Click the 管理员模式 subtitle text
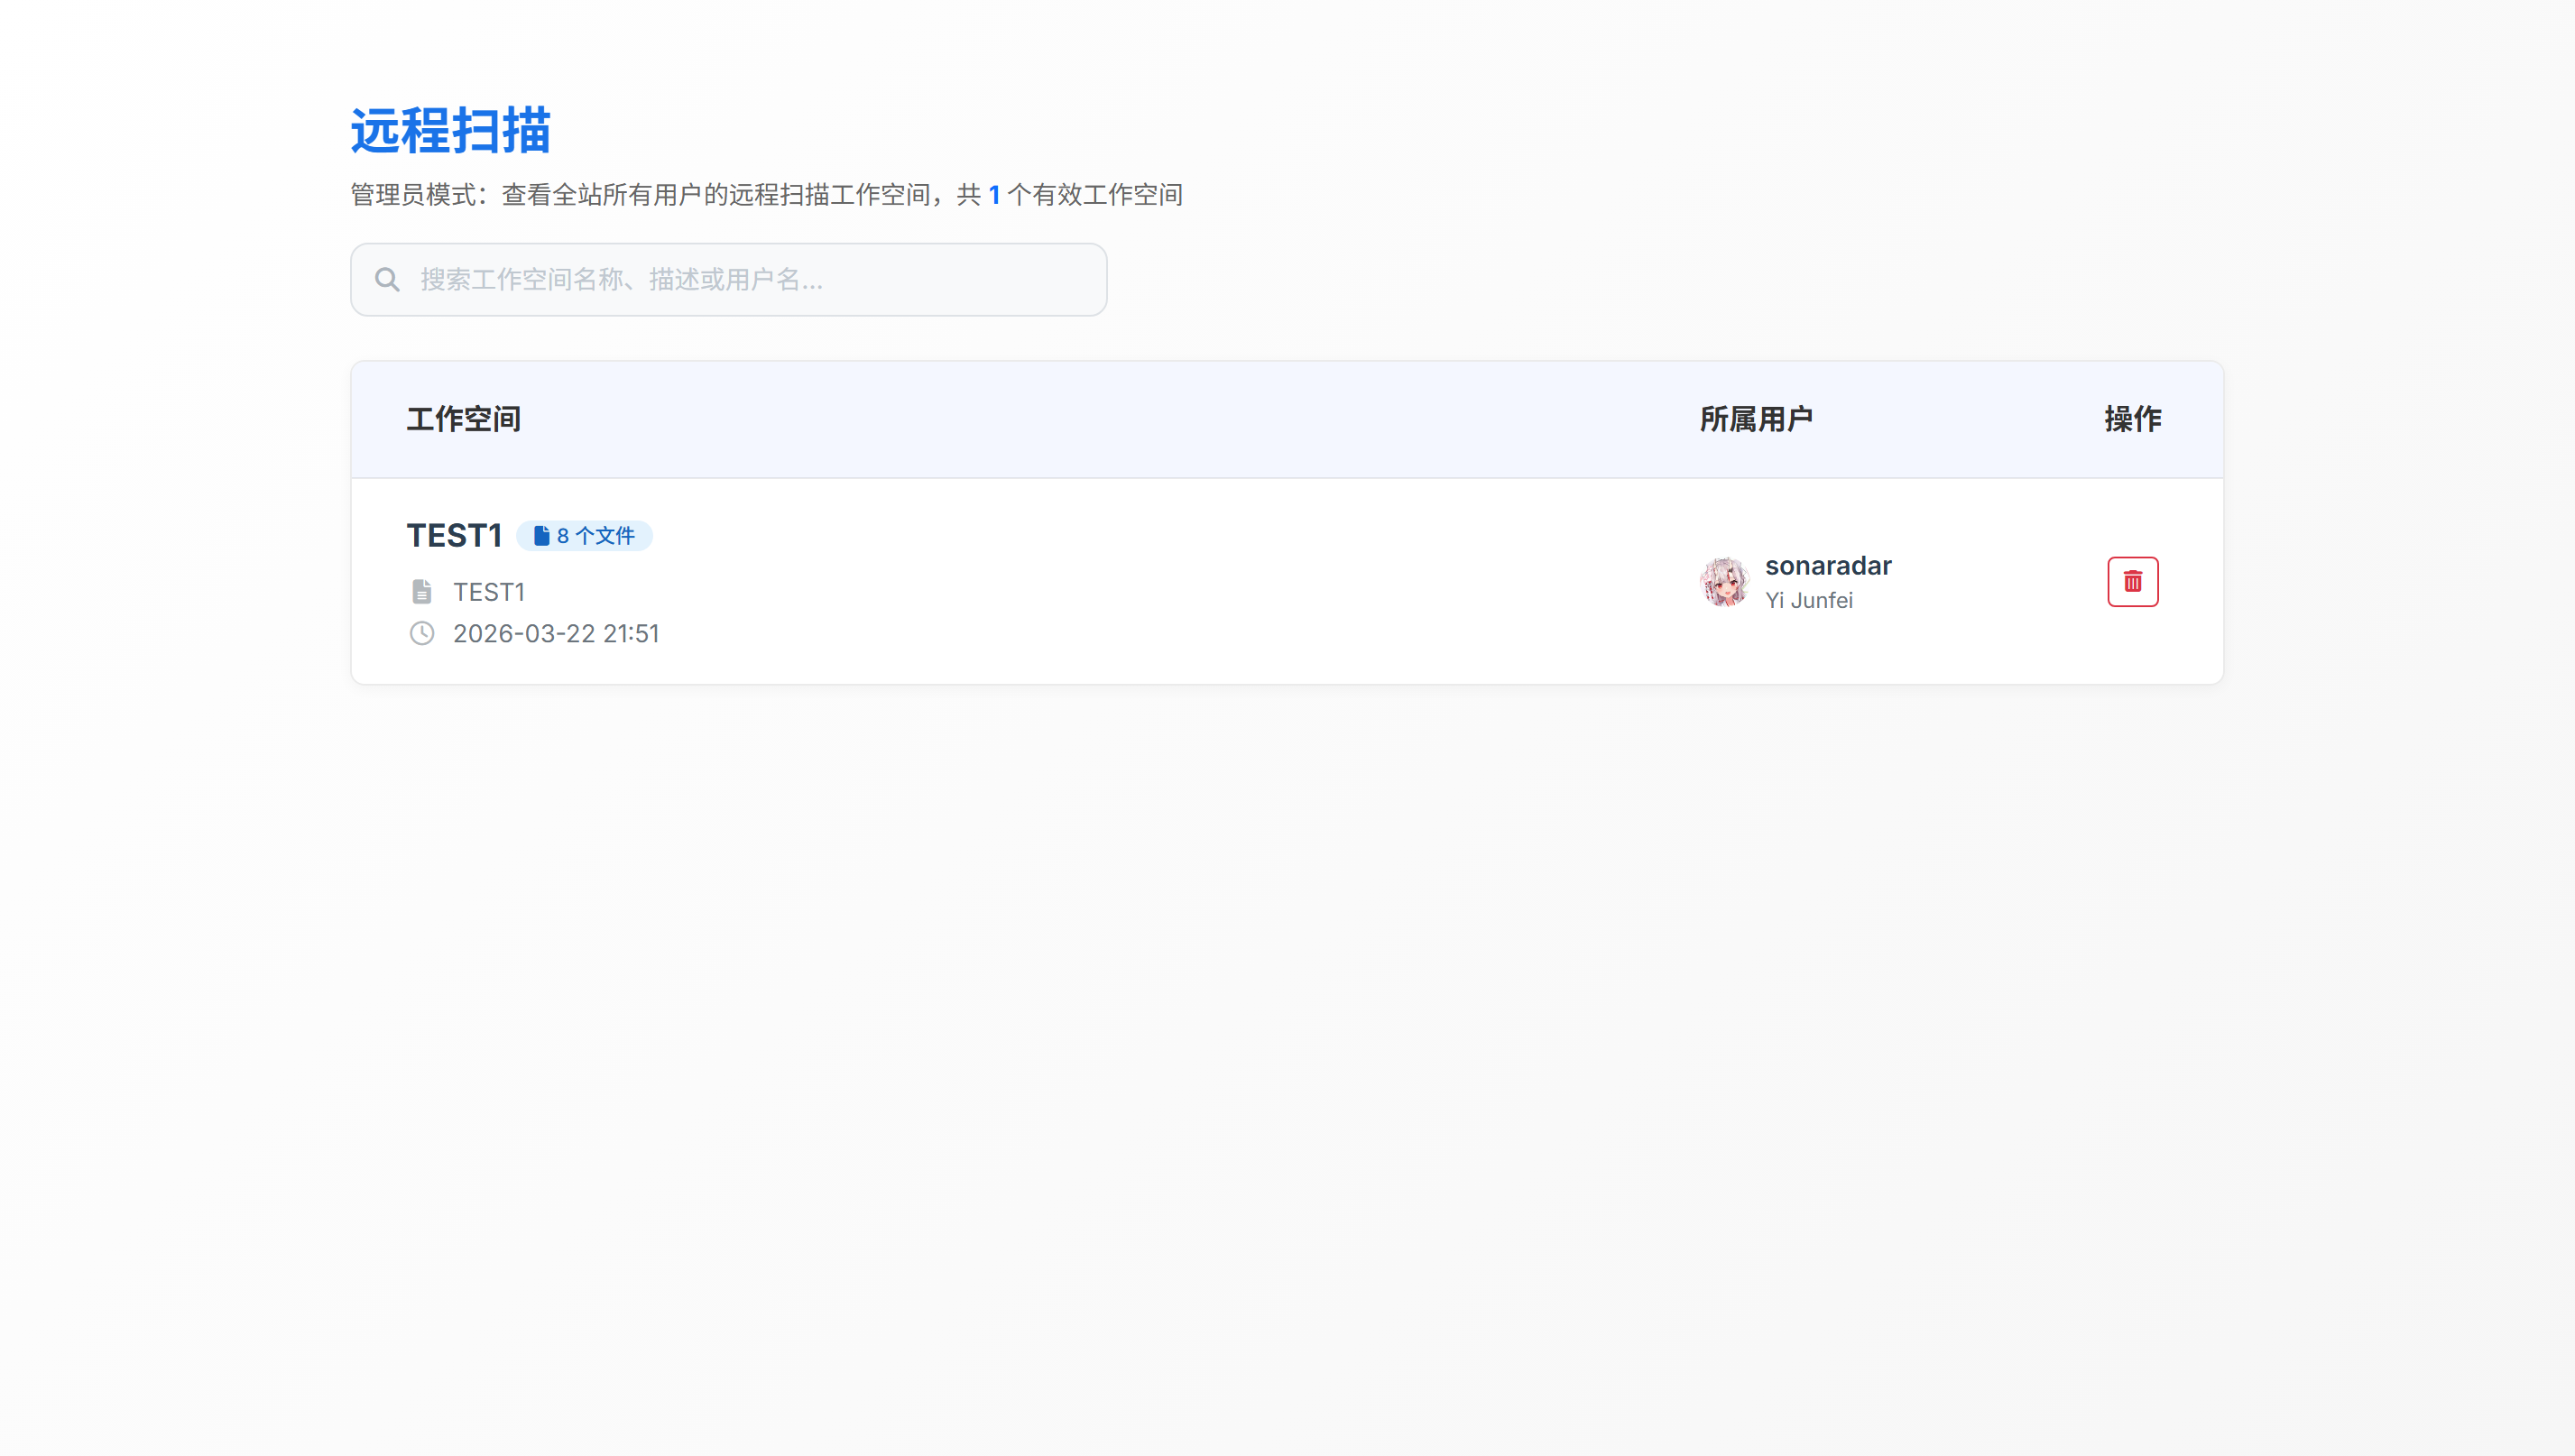 coord(412,195)
